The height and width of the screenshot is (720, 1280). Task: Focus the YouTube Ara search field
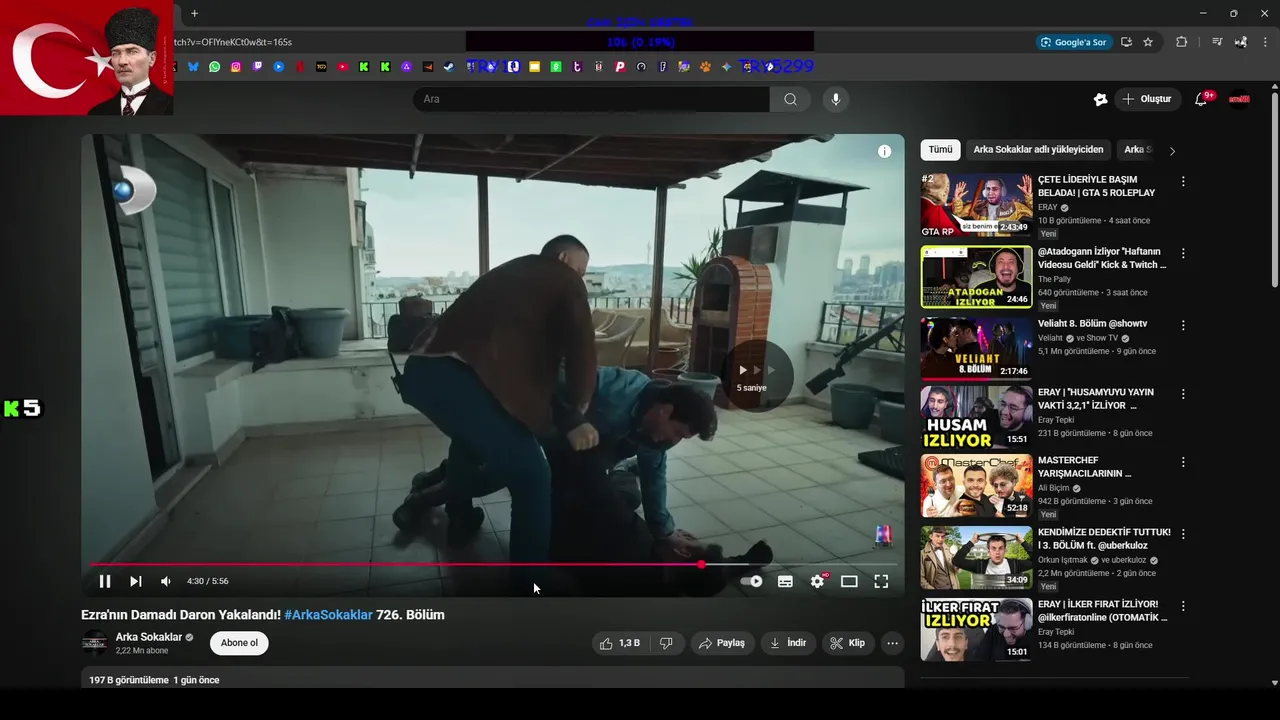pos(591,99)
